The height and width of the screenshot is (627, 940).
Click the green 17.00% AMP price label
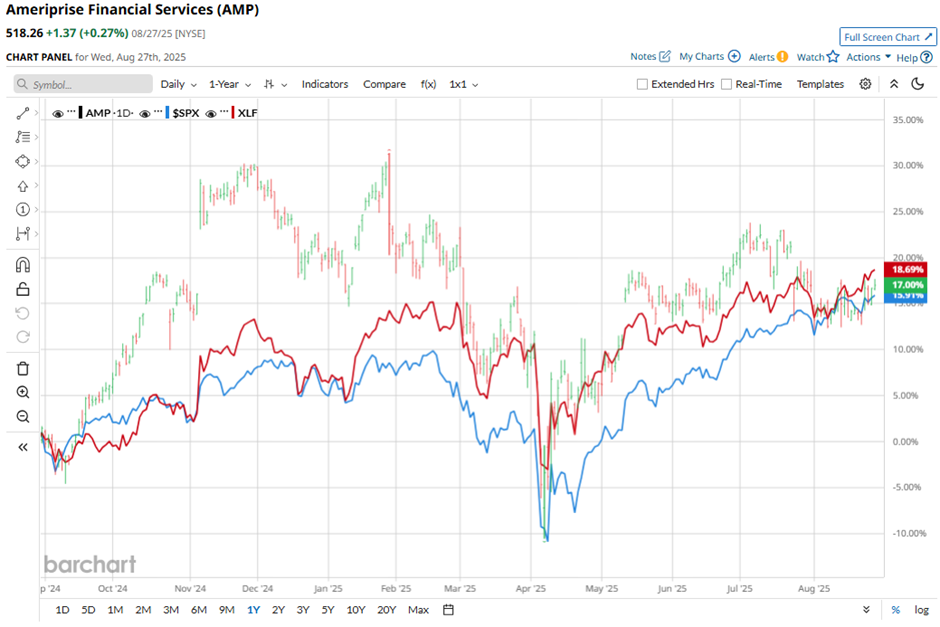click(906, 285)
